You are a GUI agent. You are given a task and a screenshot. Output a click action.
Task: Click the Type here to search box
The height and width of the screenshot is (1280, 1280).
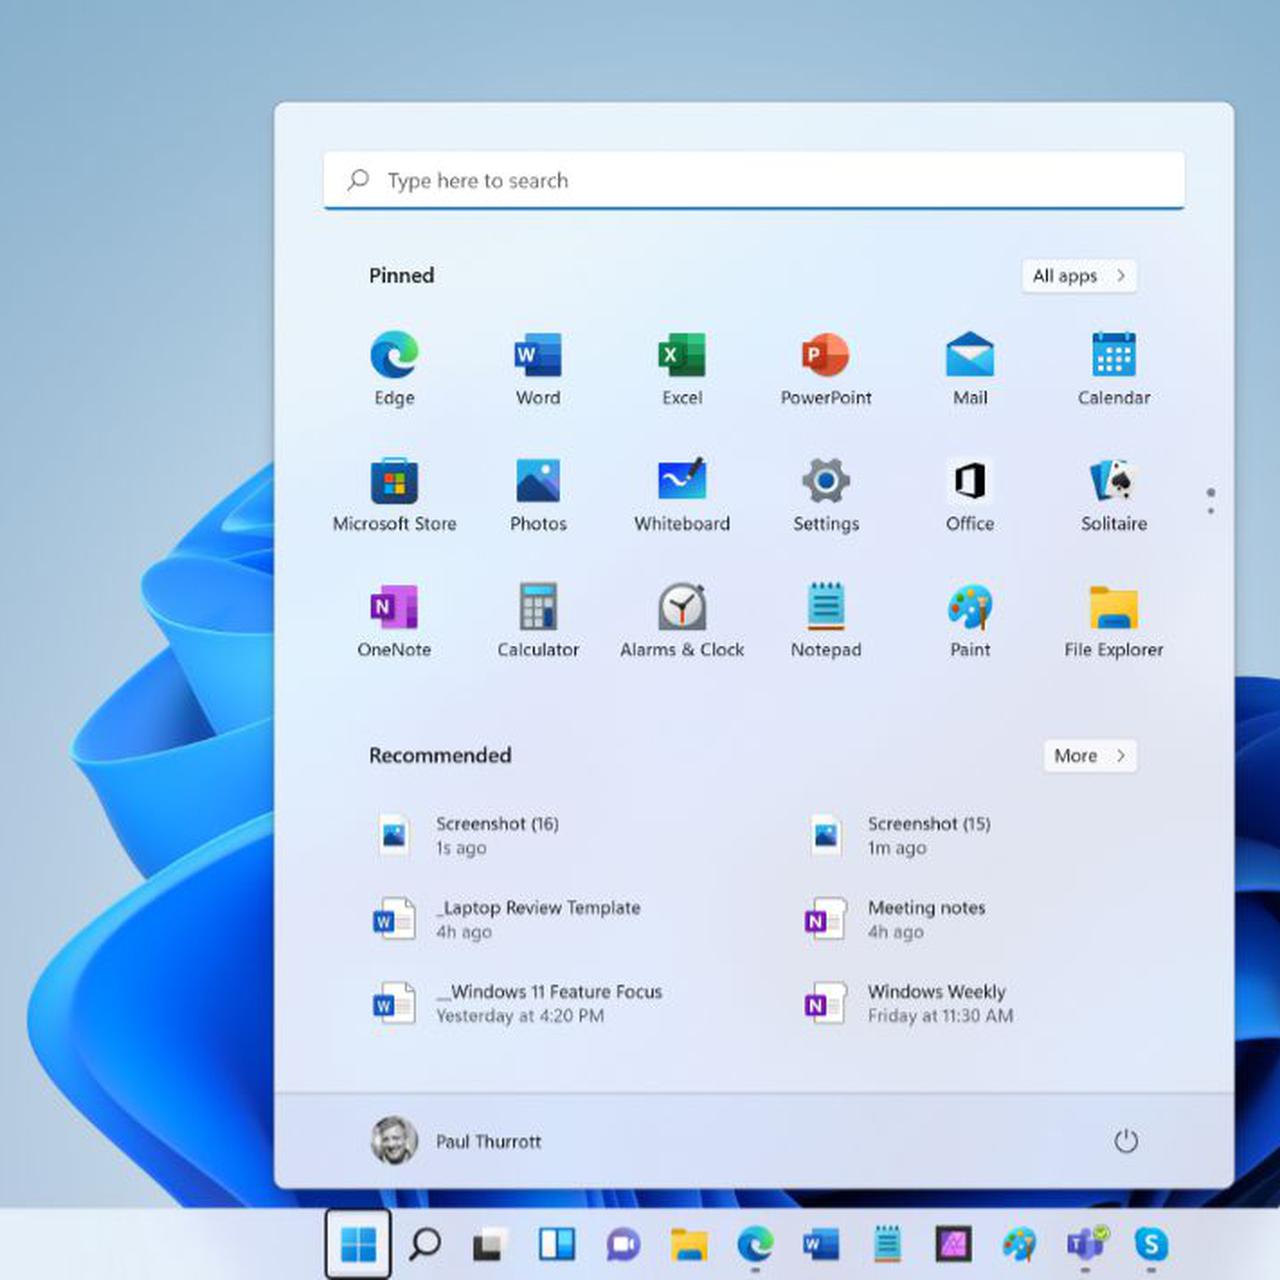click(x=754, y=181)
